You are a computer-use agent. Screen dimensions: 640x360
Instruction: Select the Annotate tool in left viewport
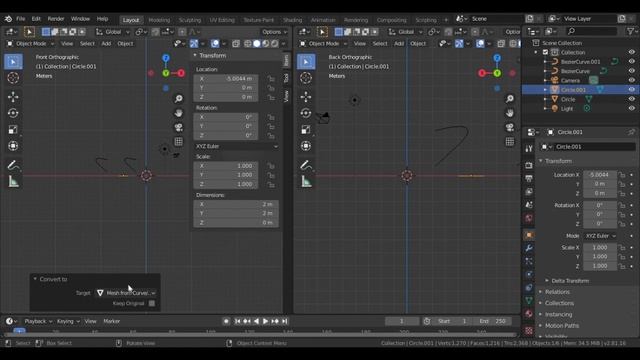click(x=13, y=165)
